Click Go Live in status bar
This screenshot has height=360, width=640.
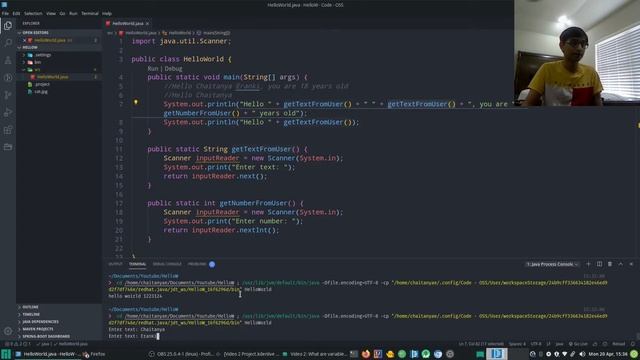click(578, 344)
